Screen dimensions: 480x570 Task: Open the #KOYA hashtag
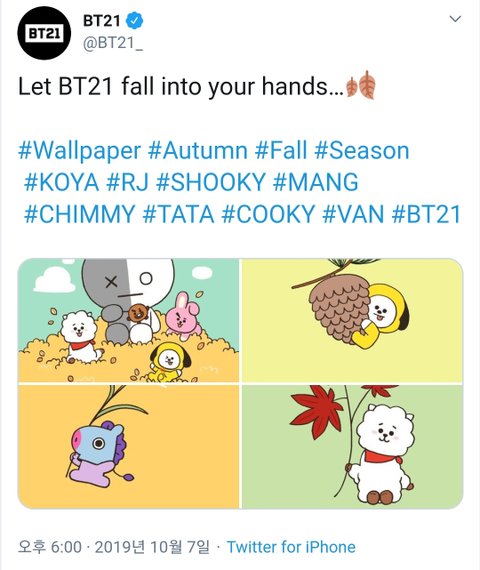point(61,182)
